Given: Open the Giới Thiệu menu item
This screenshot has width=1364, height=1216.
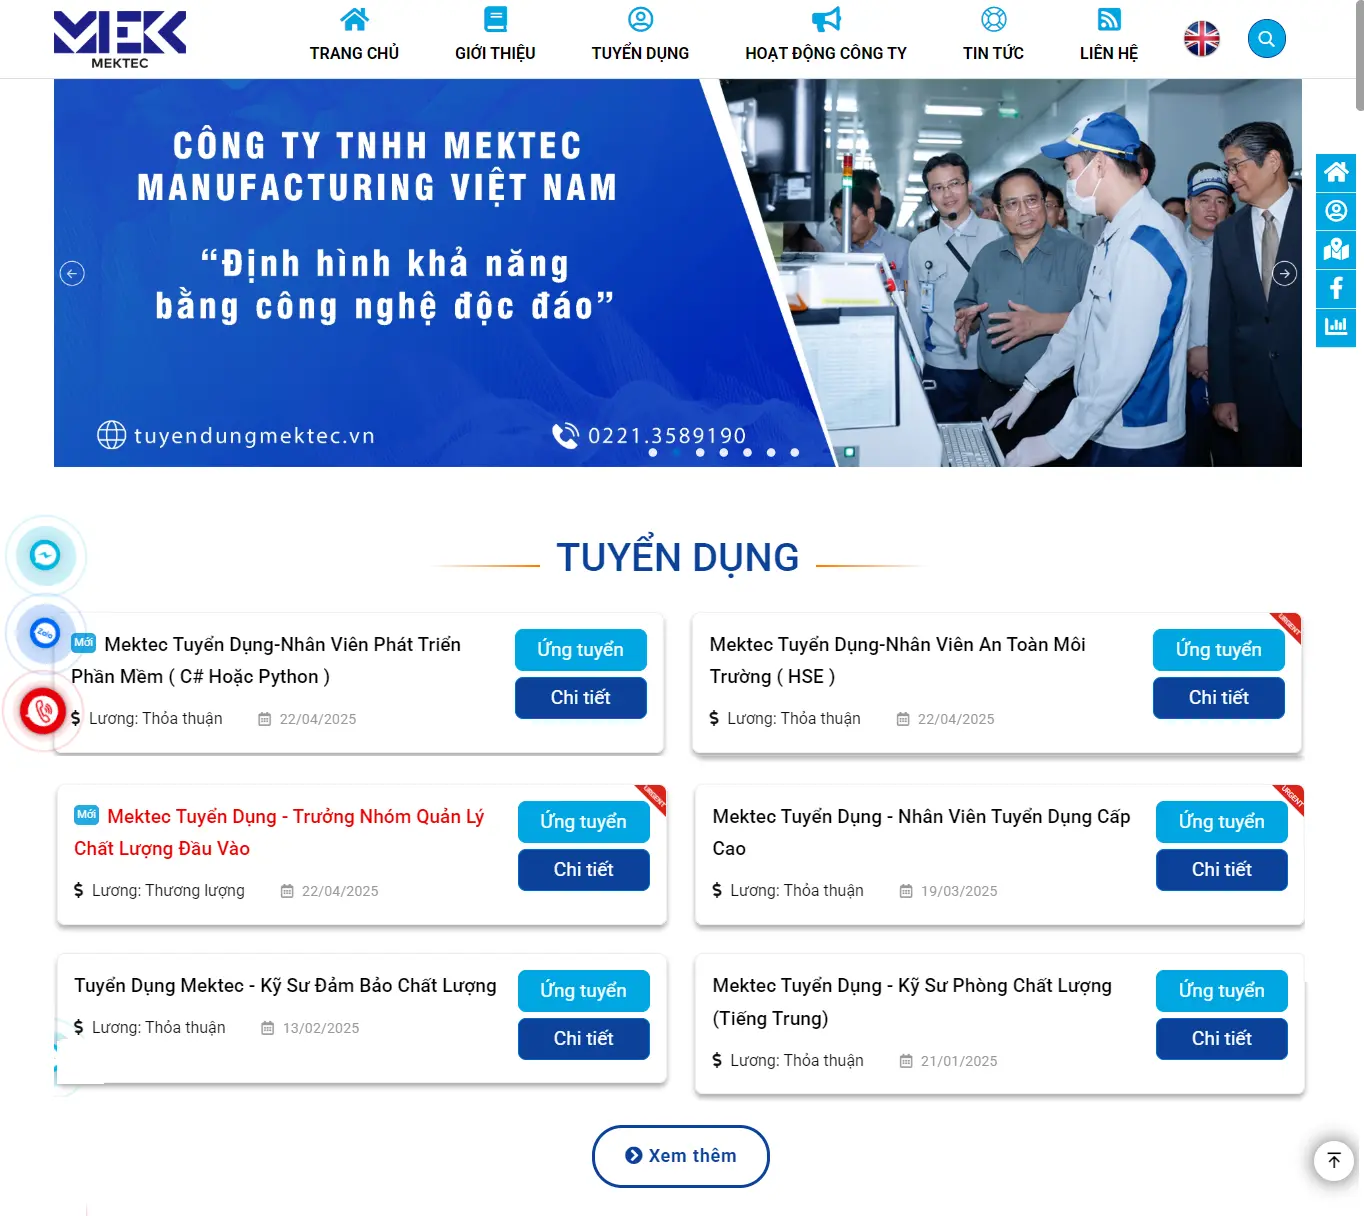Looking at the screenshot, I should (x=495, y=53).
